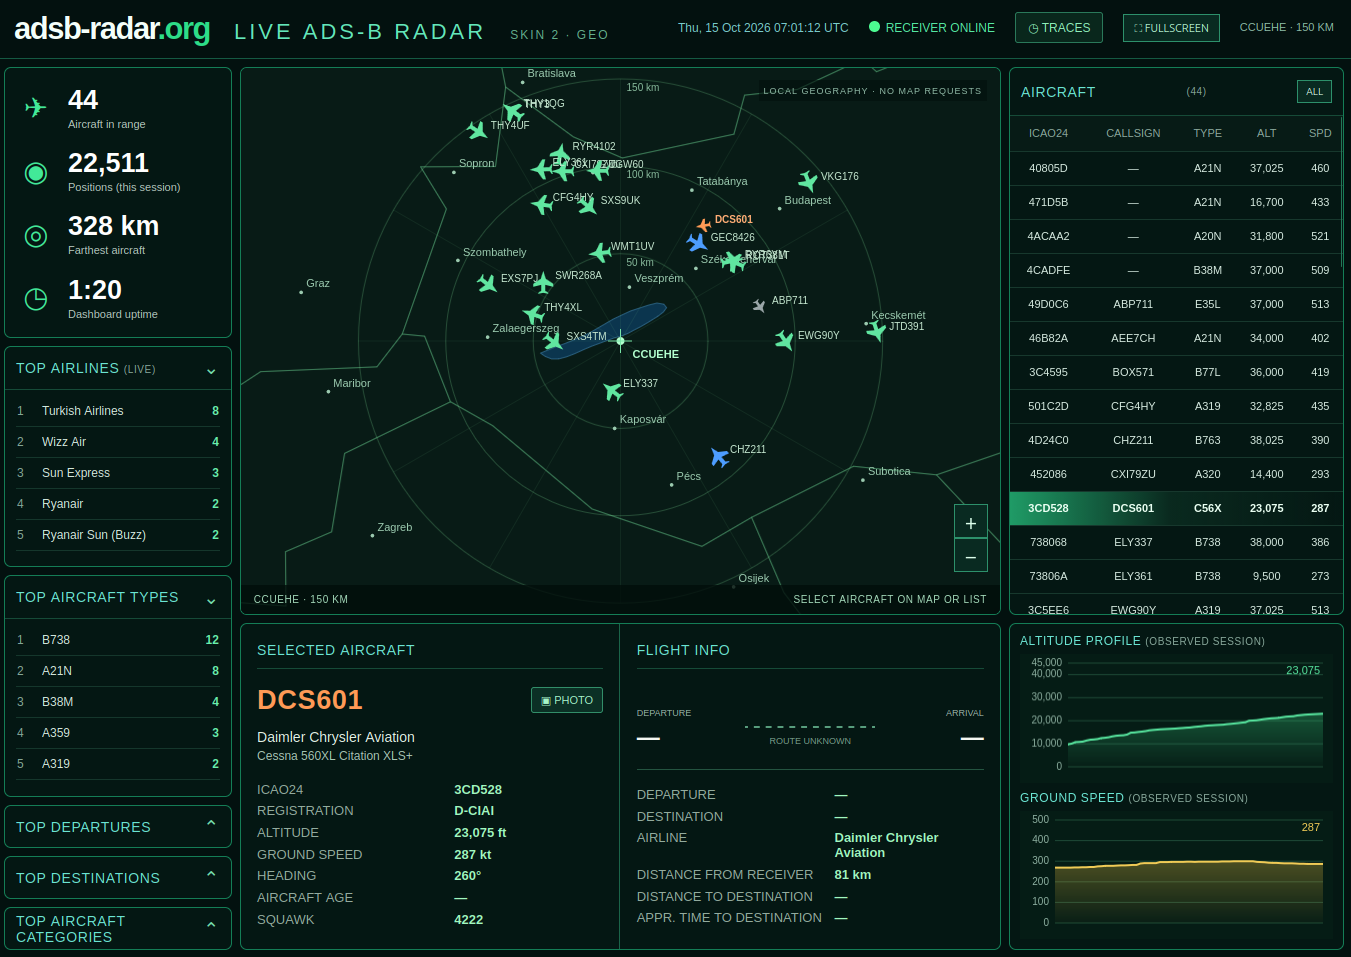
Task: Select aircraft row ABP711
Action: coord(1176,304)
